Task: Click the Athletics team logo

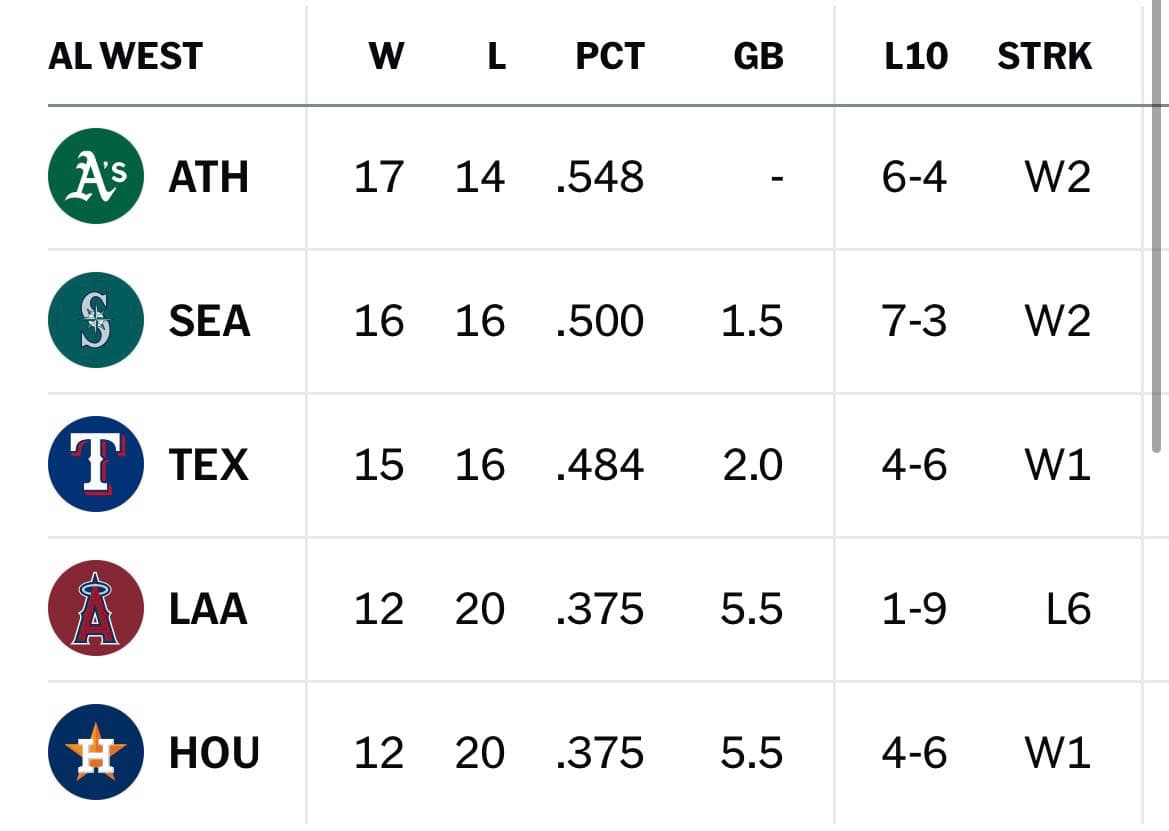Action: click(95, 176)
